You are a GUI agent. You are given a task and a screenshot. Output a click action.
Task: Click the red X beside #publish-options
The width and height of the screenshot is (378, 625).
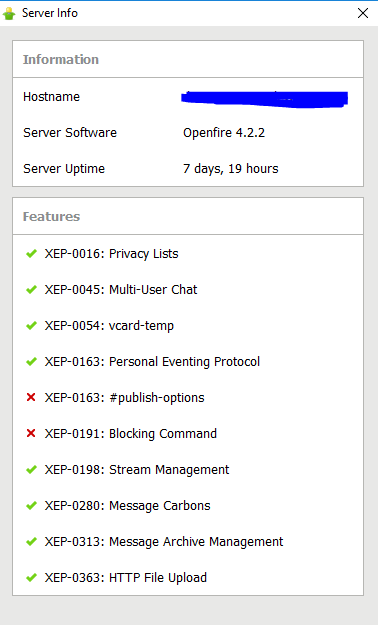coord(31,397)
